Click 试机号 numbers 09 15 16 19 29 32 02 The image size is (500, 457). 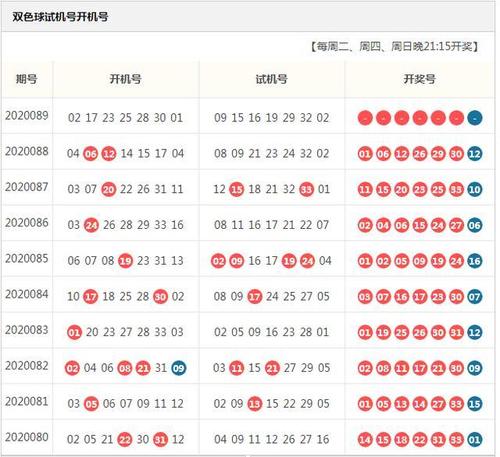(272, 118)
